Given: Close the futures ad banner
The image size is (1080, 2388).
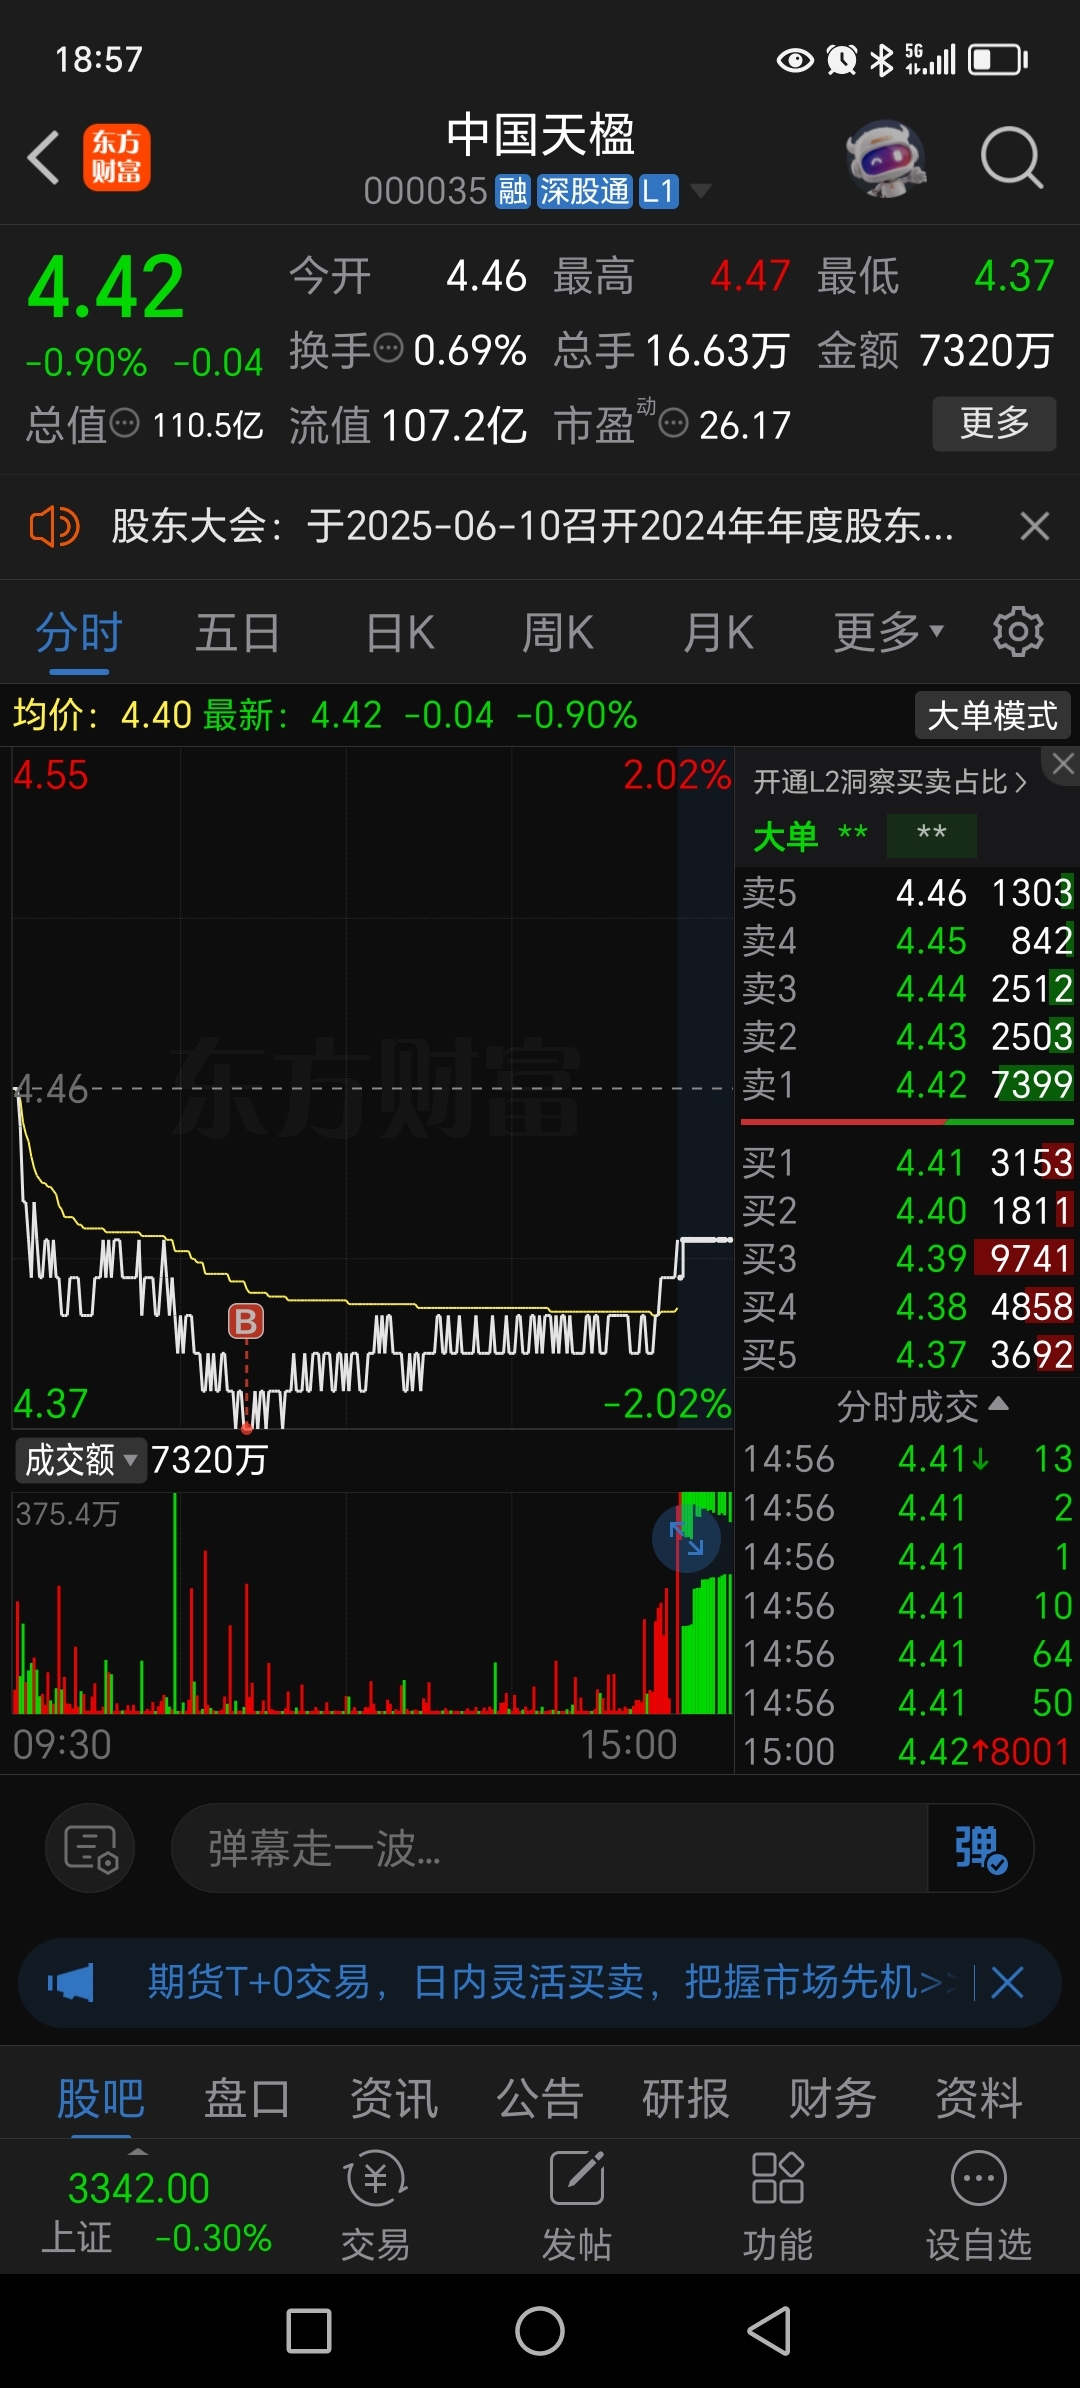Looking at the screenshot, I should tap(1007, 1982).
